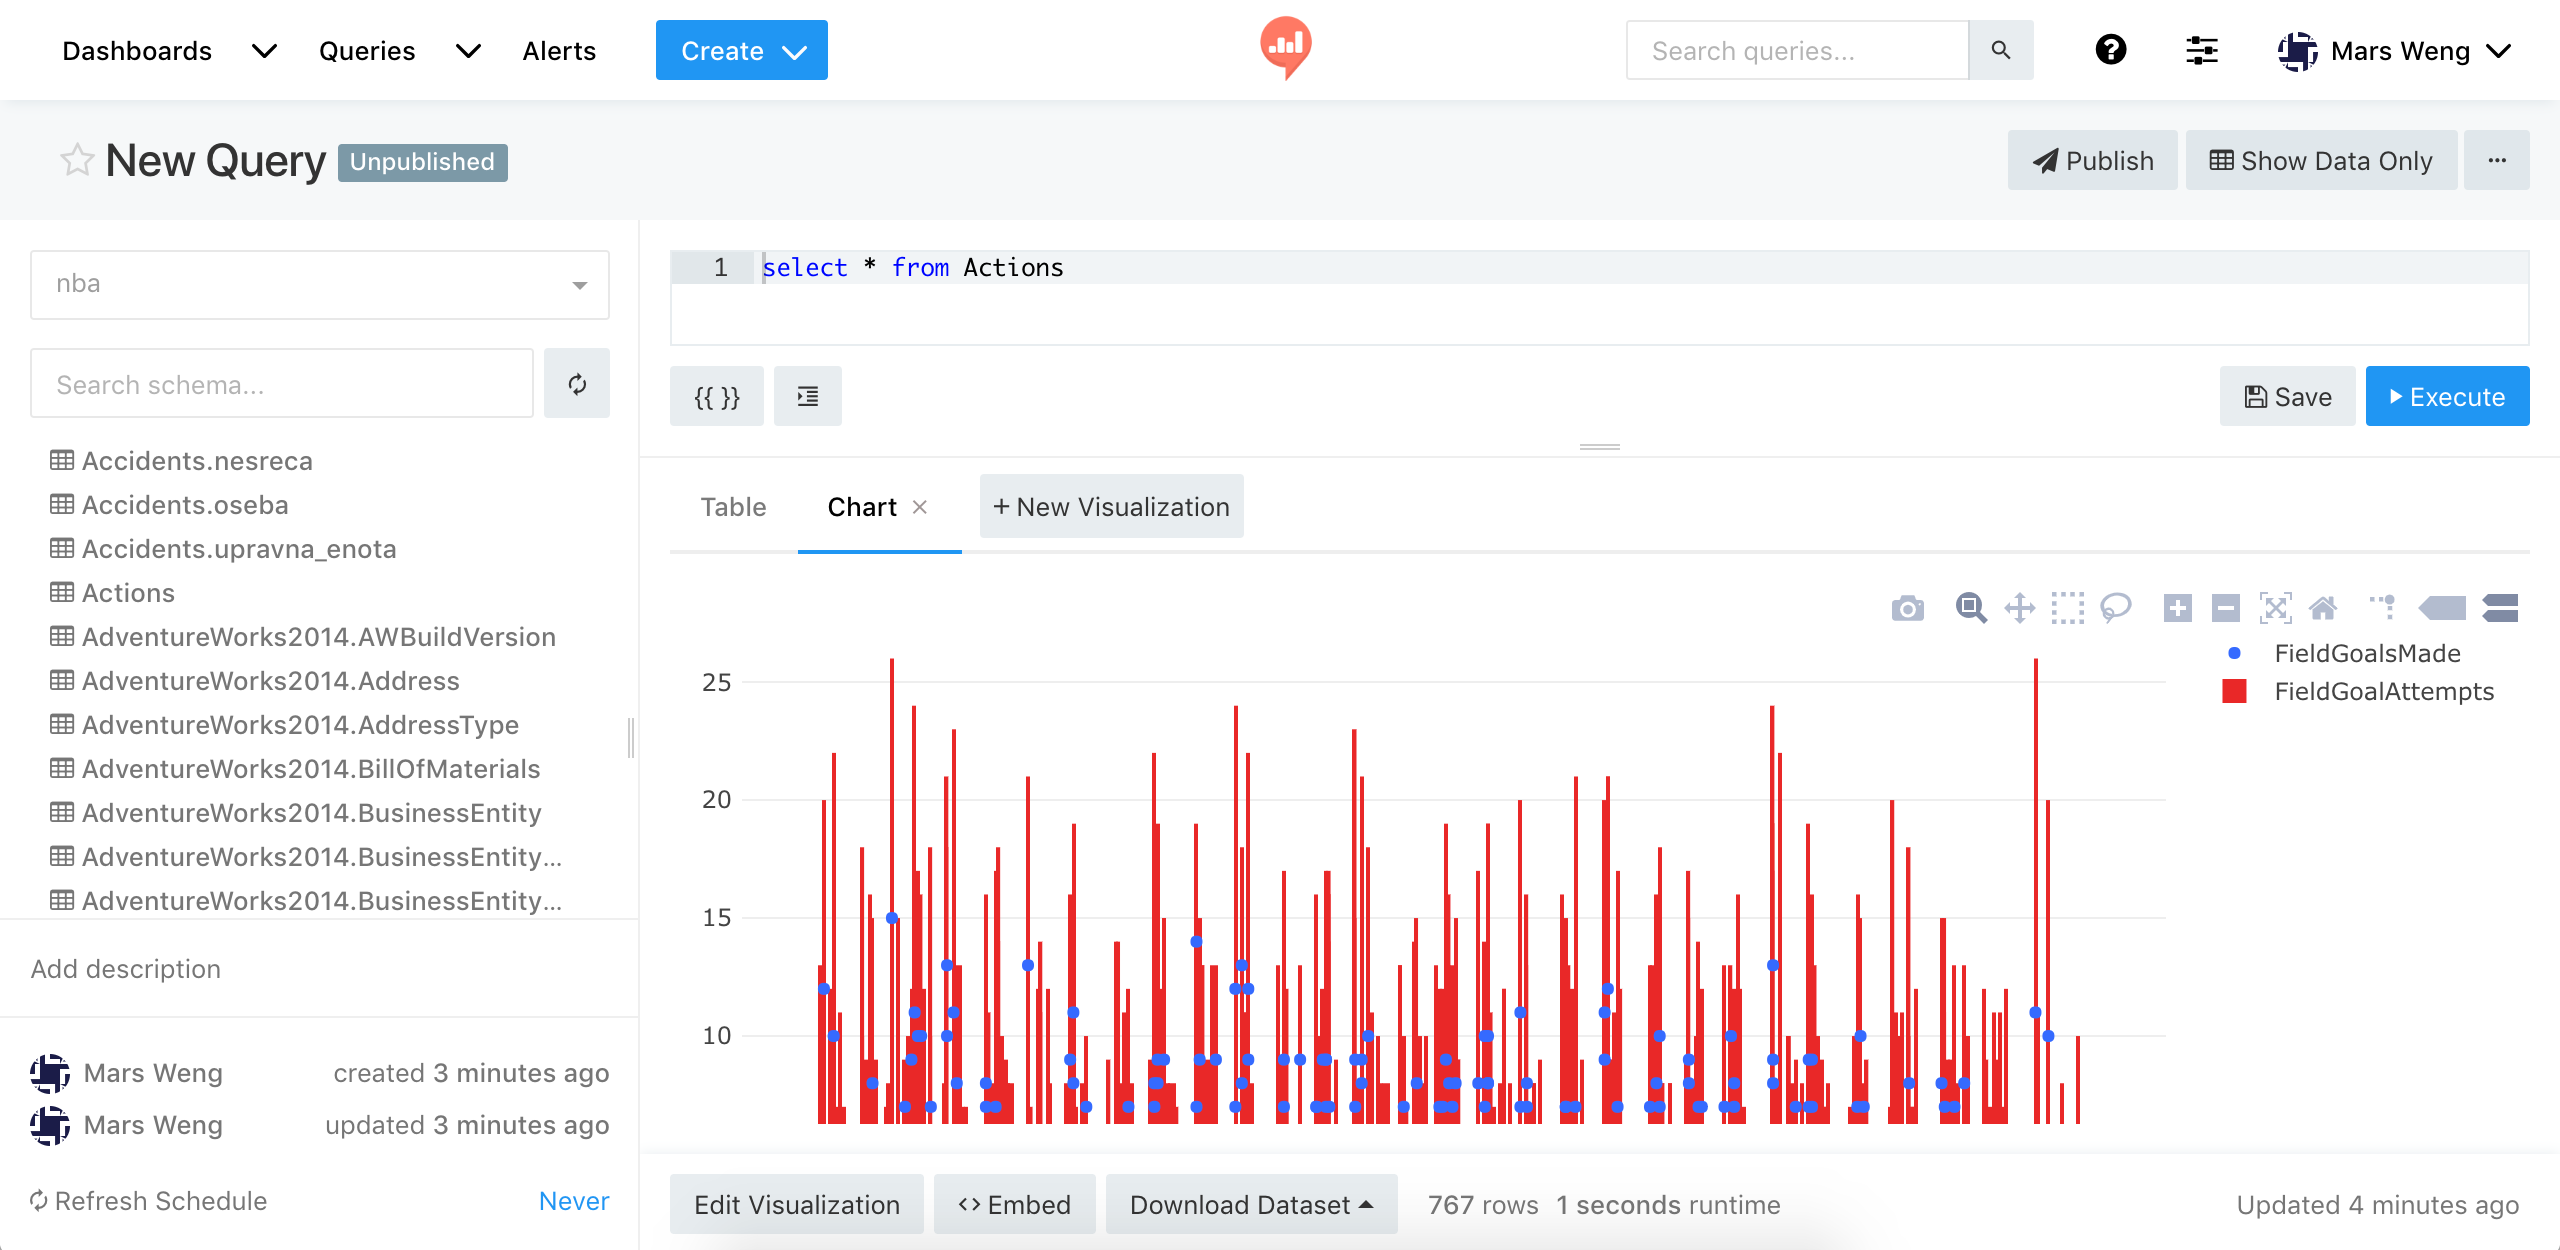
Task: Refresh the schema list
Action: (577, 384)
